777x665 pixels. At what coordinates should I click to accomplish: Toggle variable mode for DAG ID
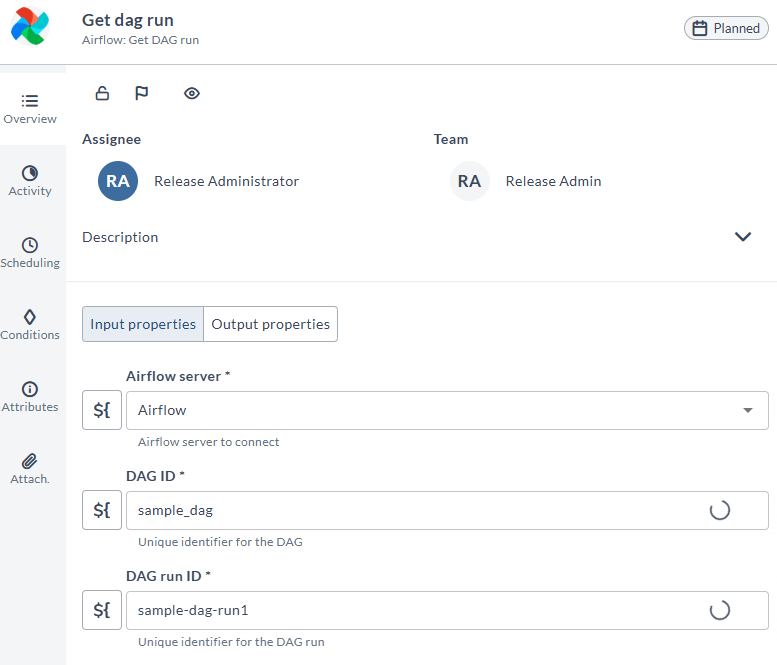[x=102, y=510]
